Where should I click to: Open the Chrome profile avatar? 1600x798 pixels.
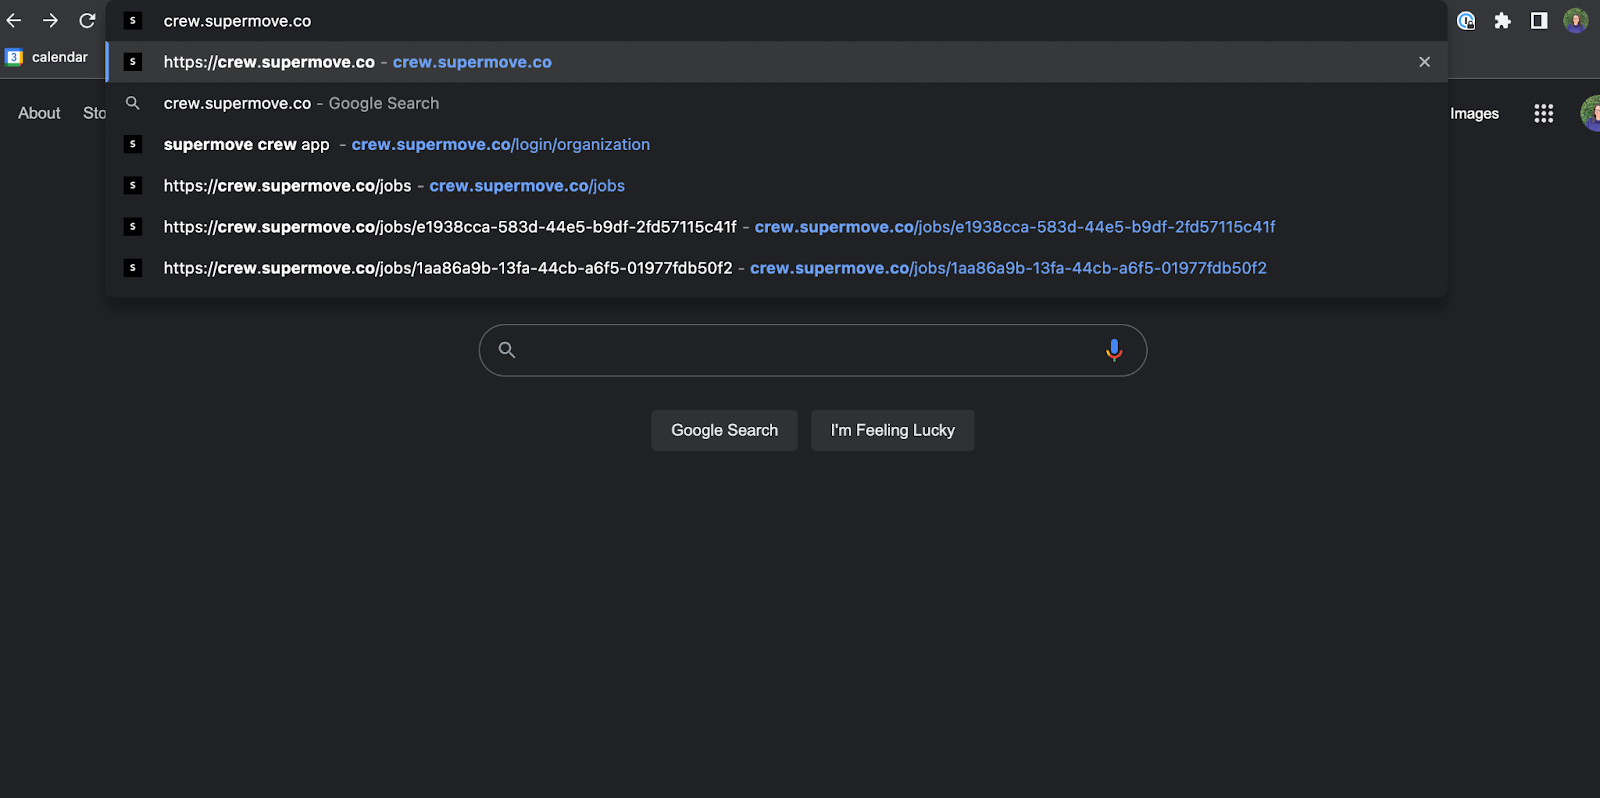tap(1575, 21)
